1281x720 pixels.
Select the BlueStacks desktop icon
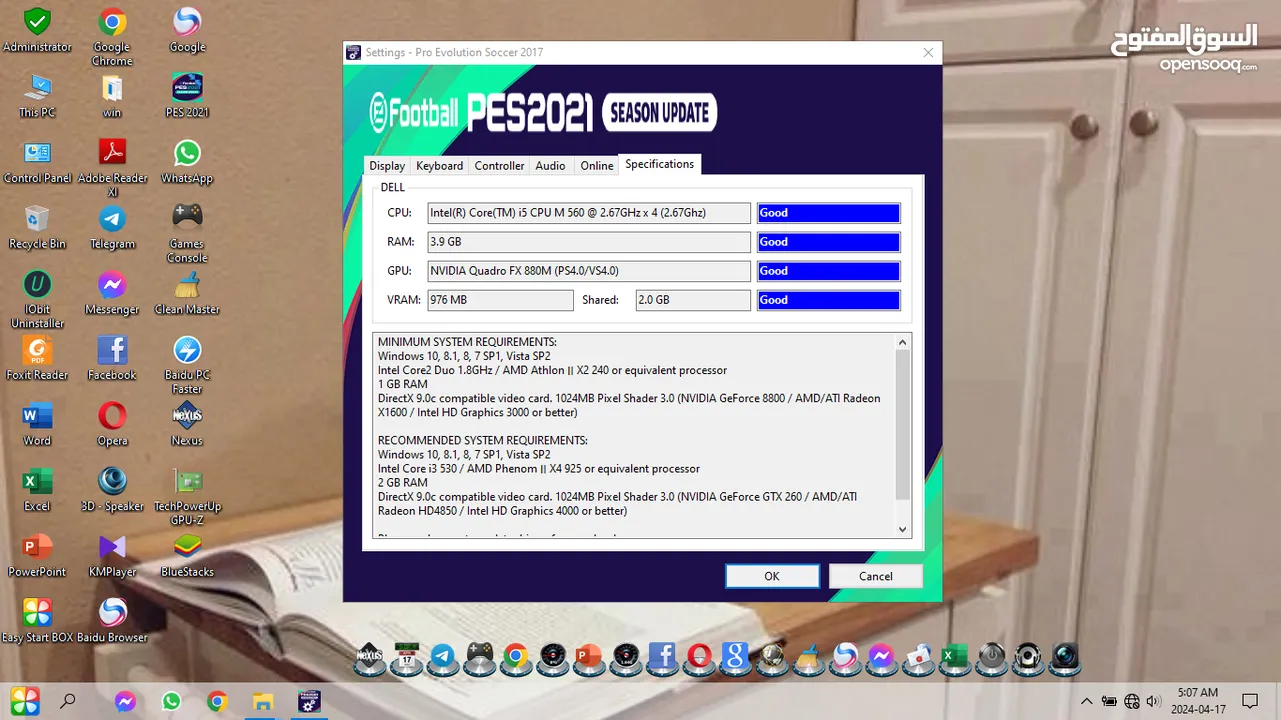tap(187, 555)
